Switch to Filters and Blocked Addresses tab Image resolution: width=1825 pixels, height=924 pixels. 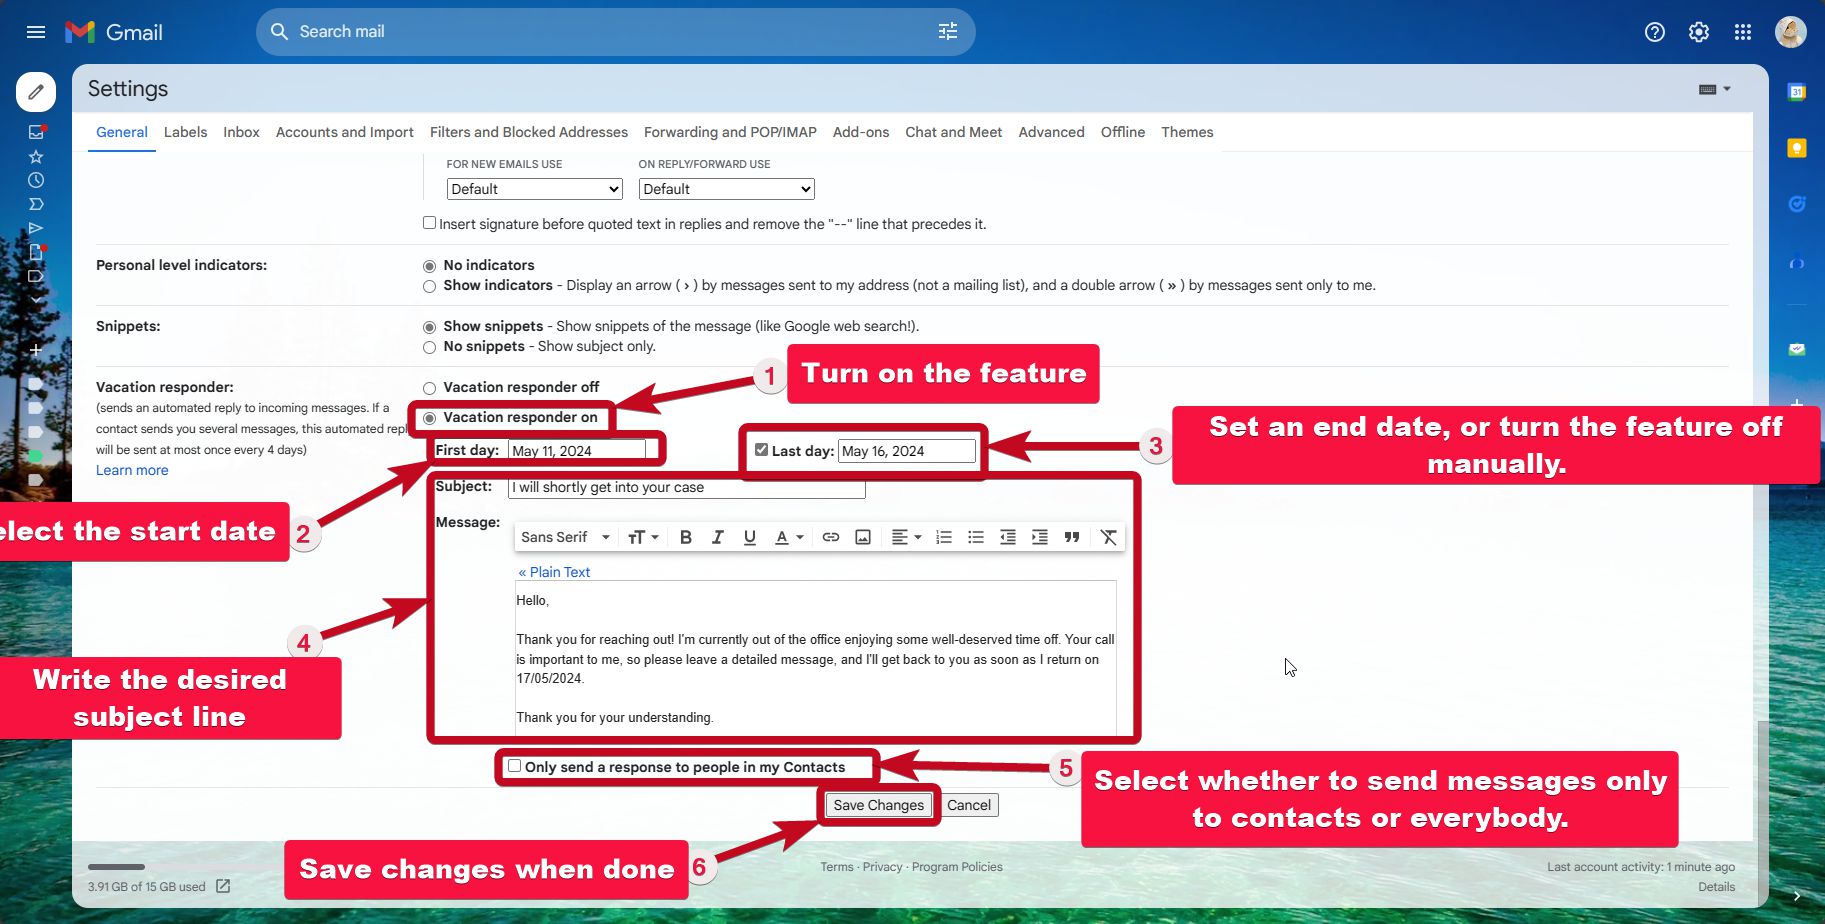[x=529, y=132]
